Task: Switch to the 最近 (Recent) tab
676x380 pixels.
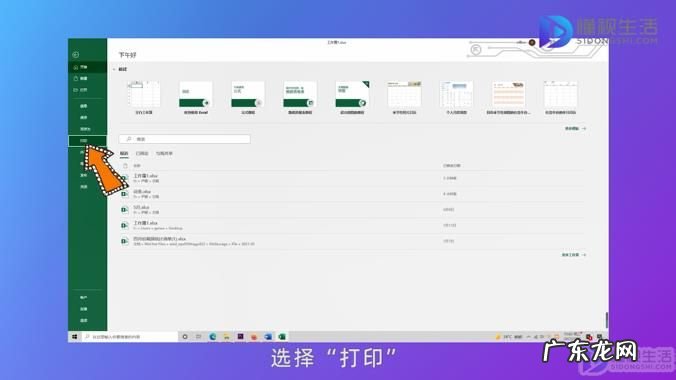Action: tap(124, 154)
